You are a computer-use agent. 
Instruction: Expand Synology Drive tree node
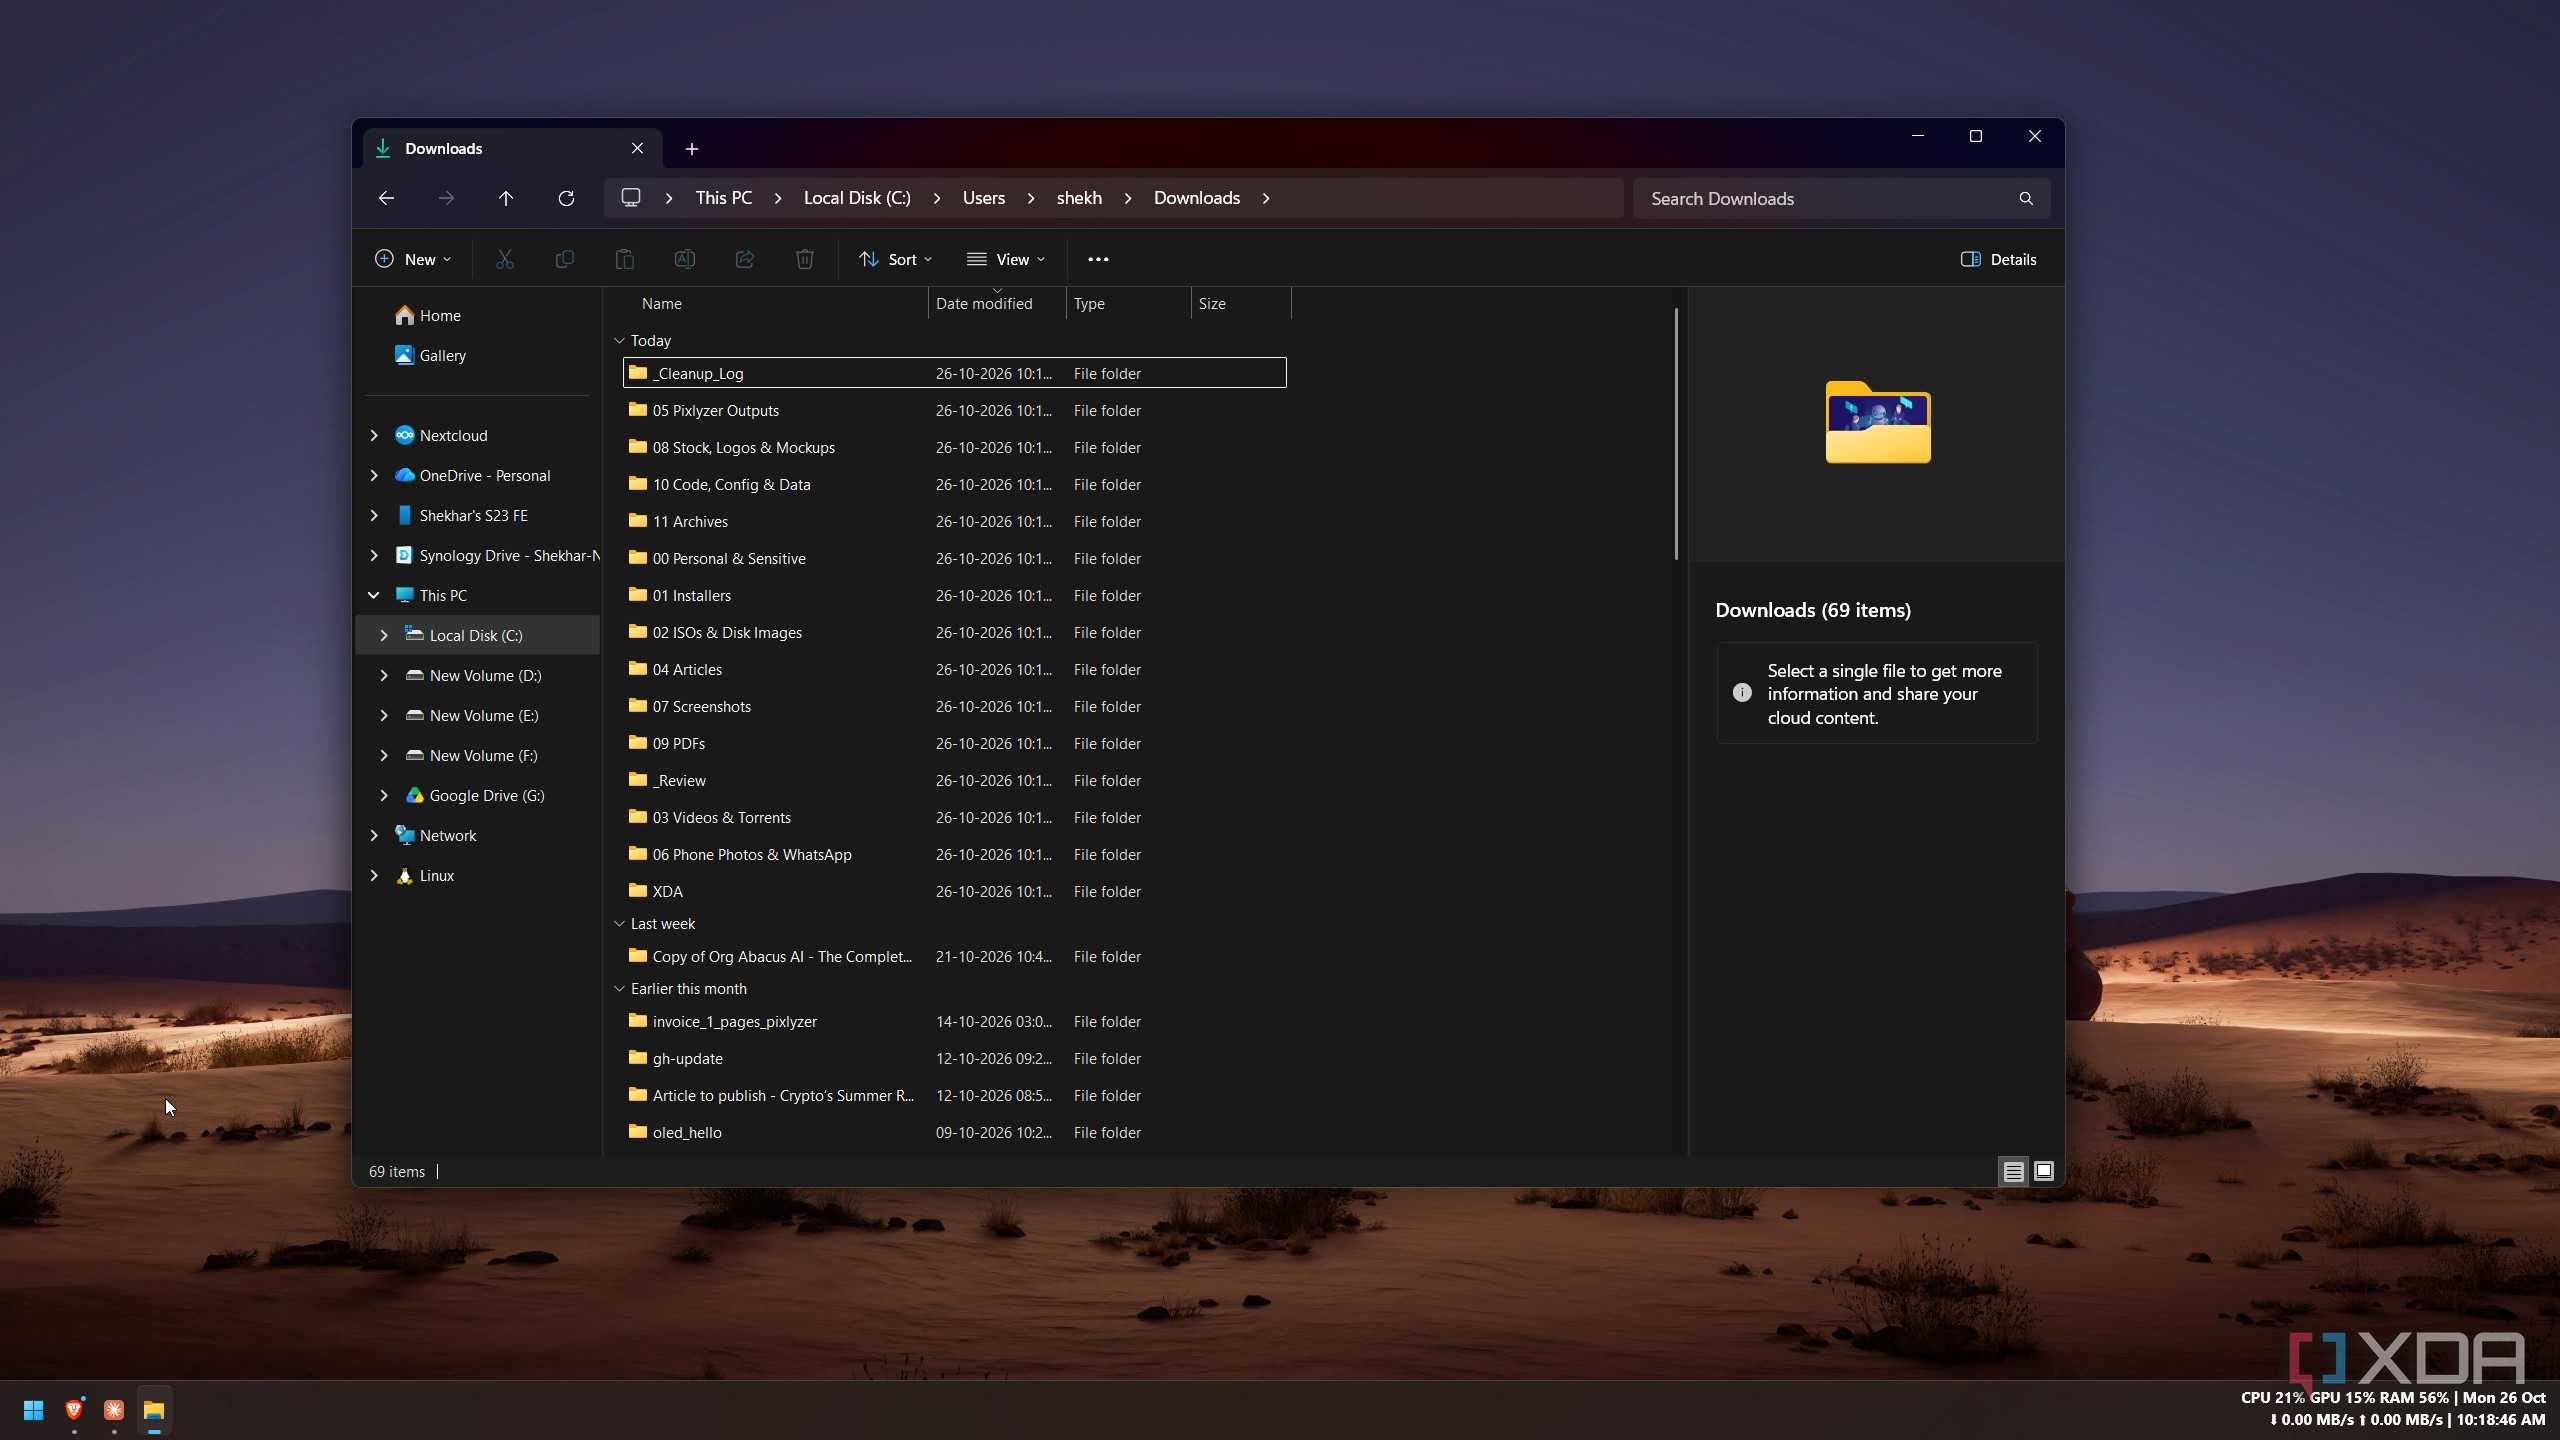click(374, 555)
